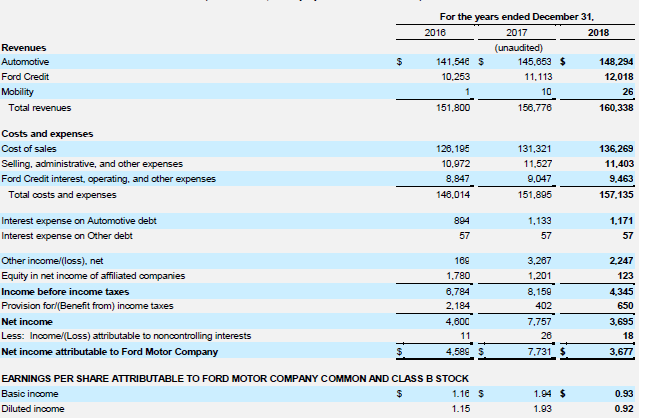Select 'Net income attributable to Ford Motor Company'

point(109,352)
